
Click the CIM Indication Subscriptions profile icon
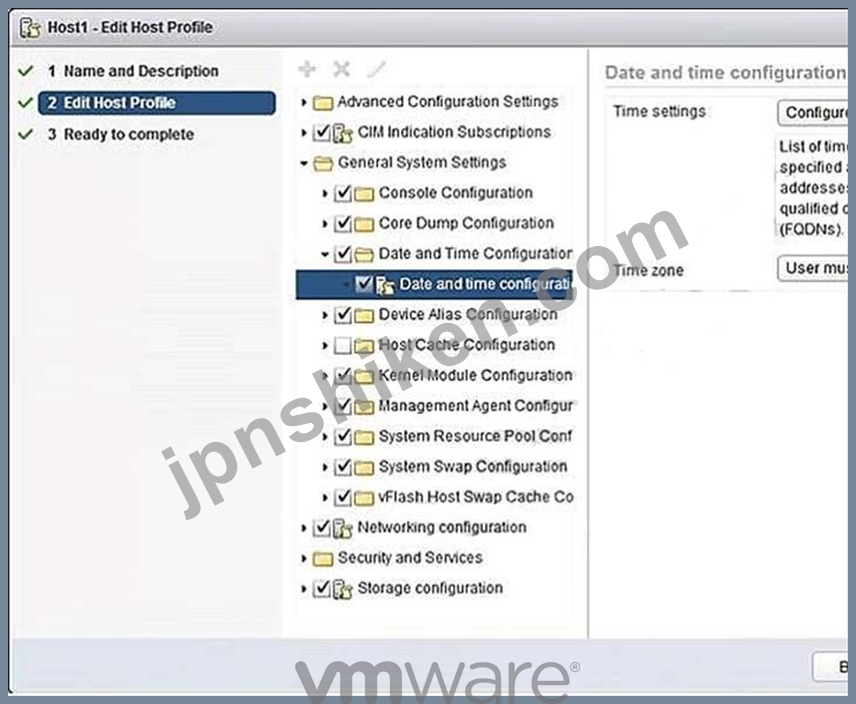(342, 133)
